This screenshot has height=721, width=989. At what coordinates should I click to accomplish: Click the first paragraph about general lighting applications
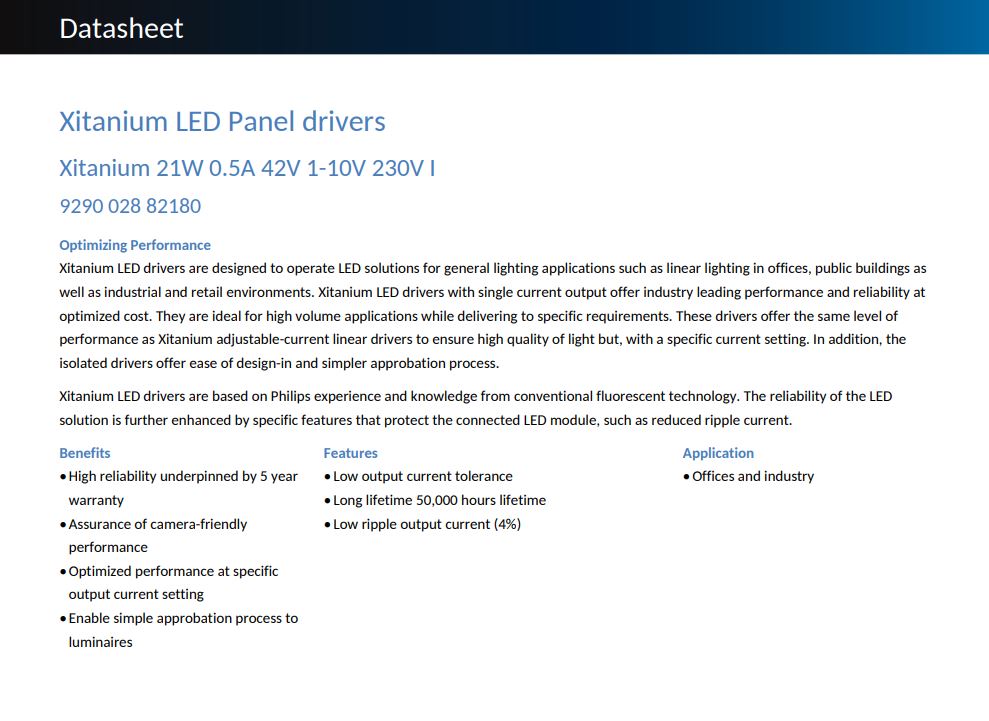pos(493,315)
